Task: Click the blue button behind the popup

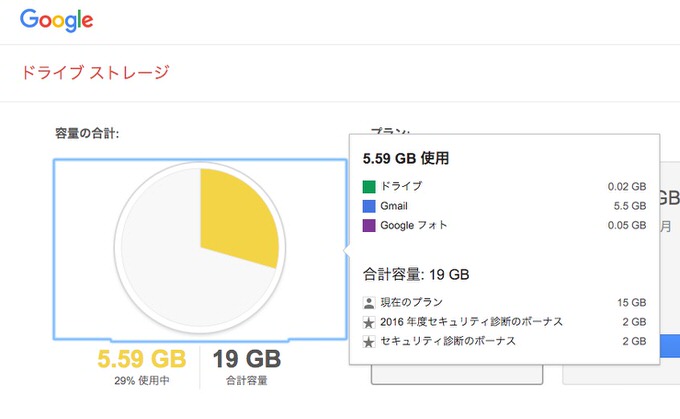Action: (670, 346)
